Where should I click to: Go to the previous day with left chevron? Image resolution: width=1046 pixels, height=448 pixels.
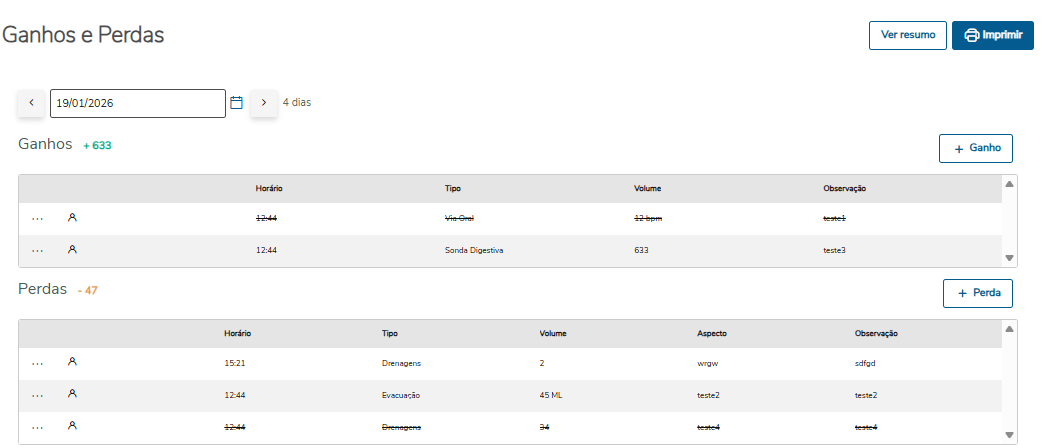[31, 102]
